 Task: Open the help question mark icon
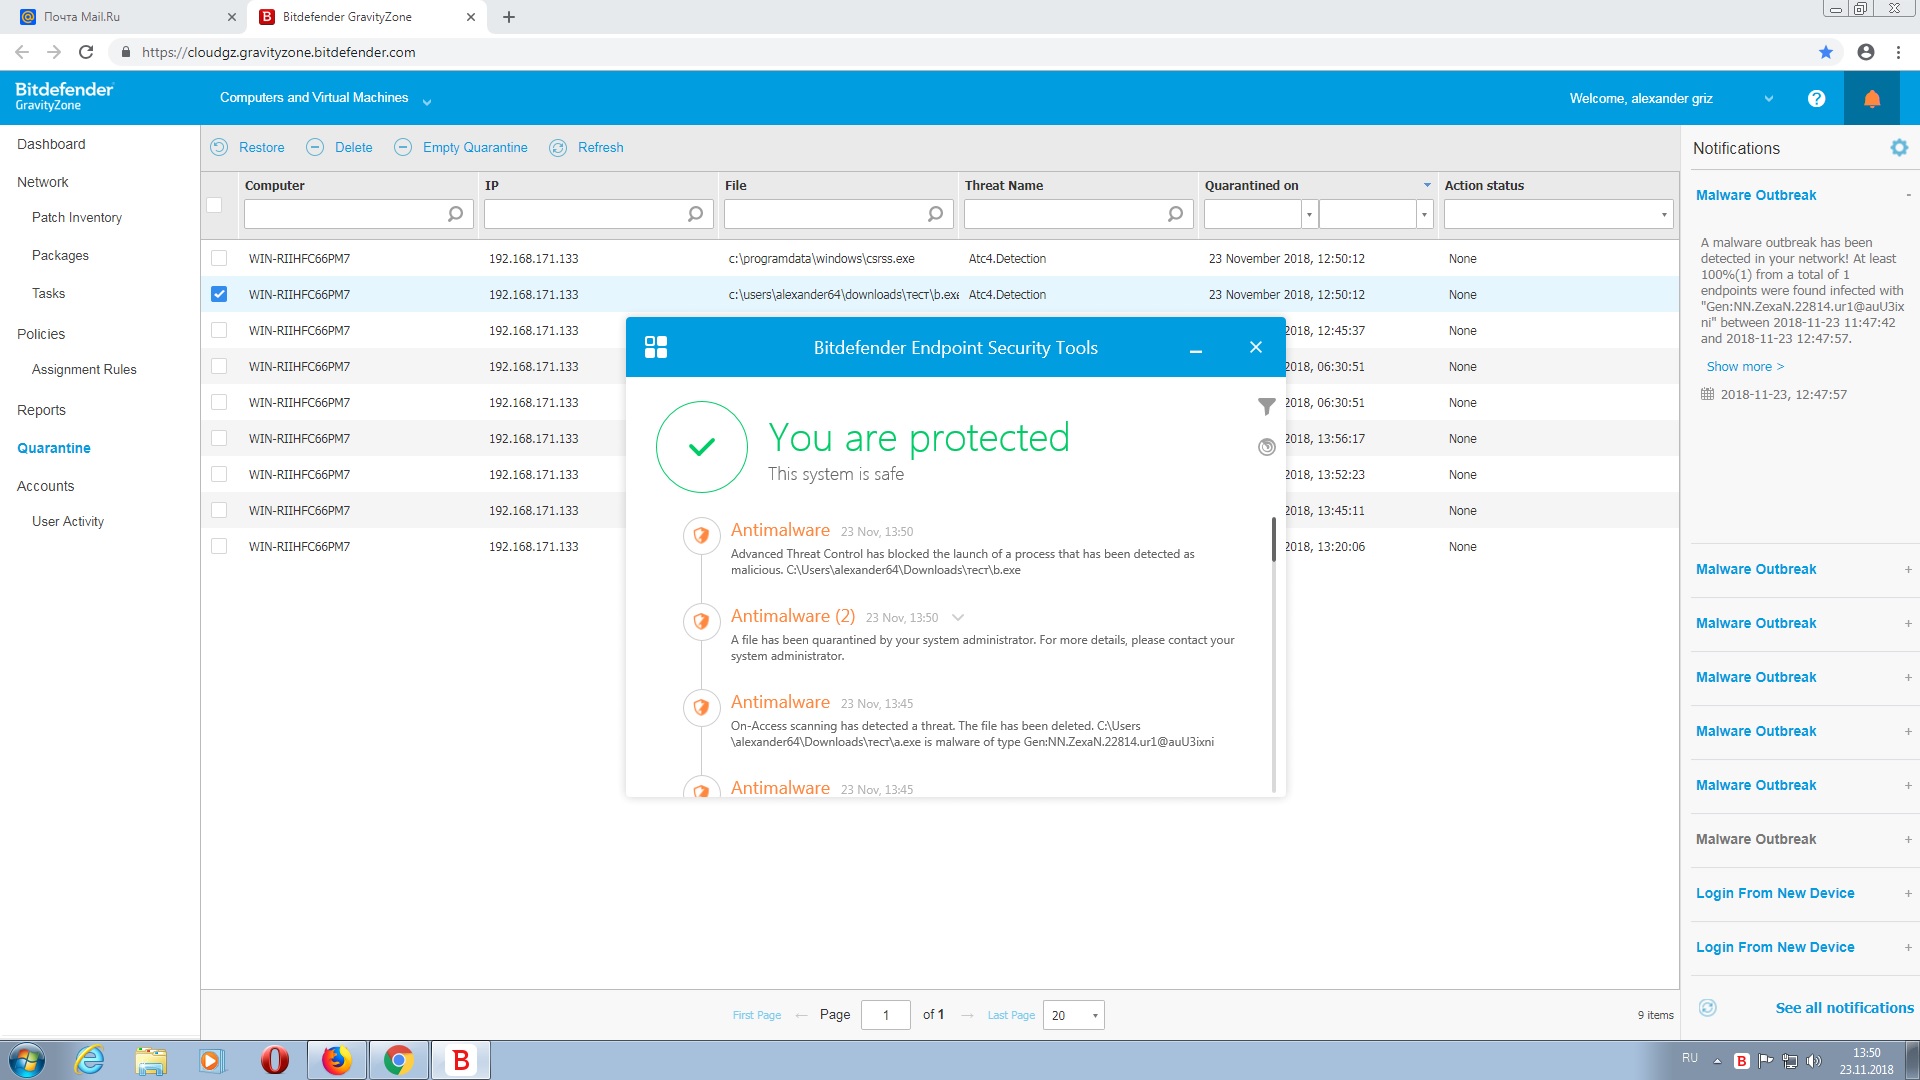[1816, 98]
